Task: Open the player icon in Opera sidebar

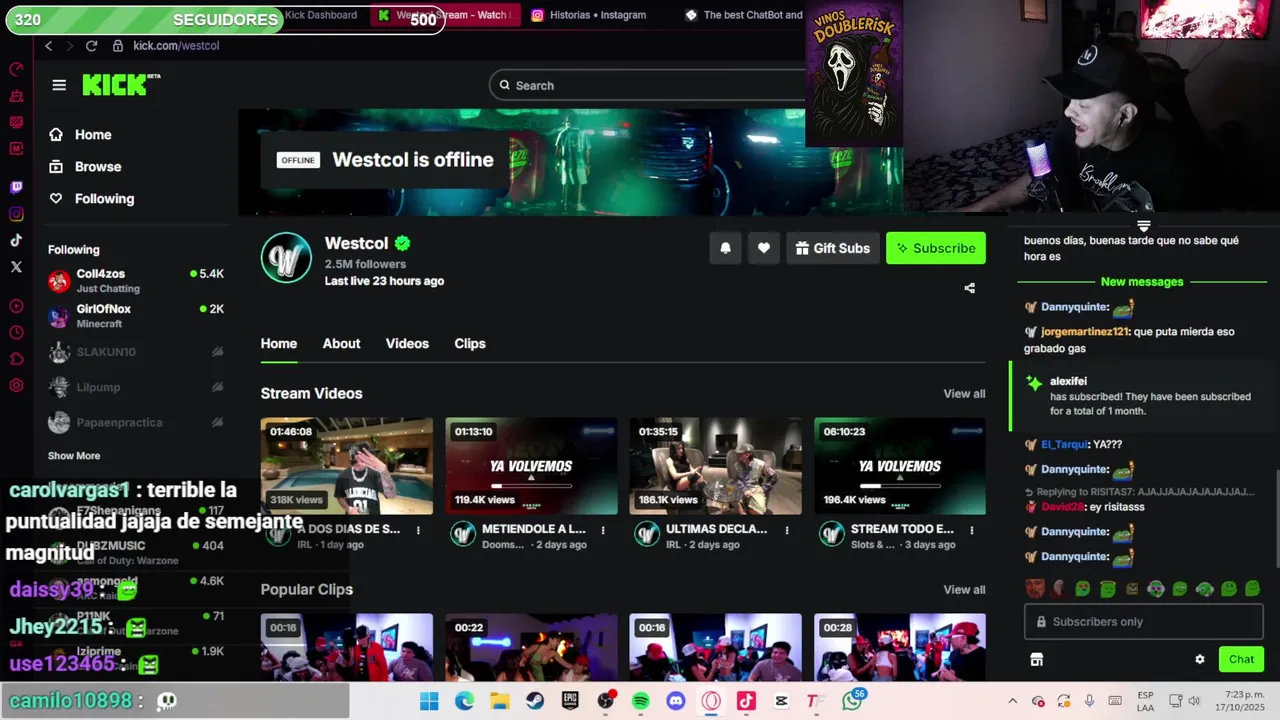Action: [16, 306]
